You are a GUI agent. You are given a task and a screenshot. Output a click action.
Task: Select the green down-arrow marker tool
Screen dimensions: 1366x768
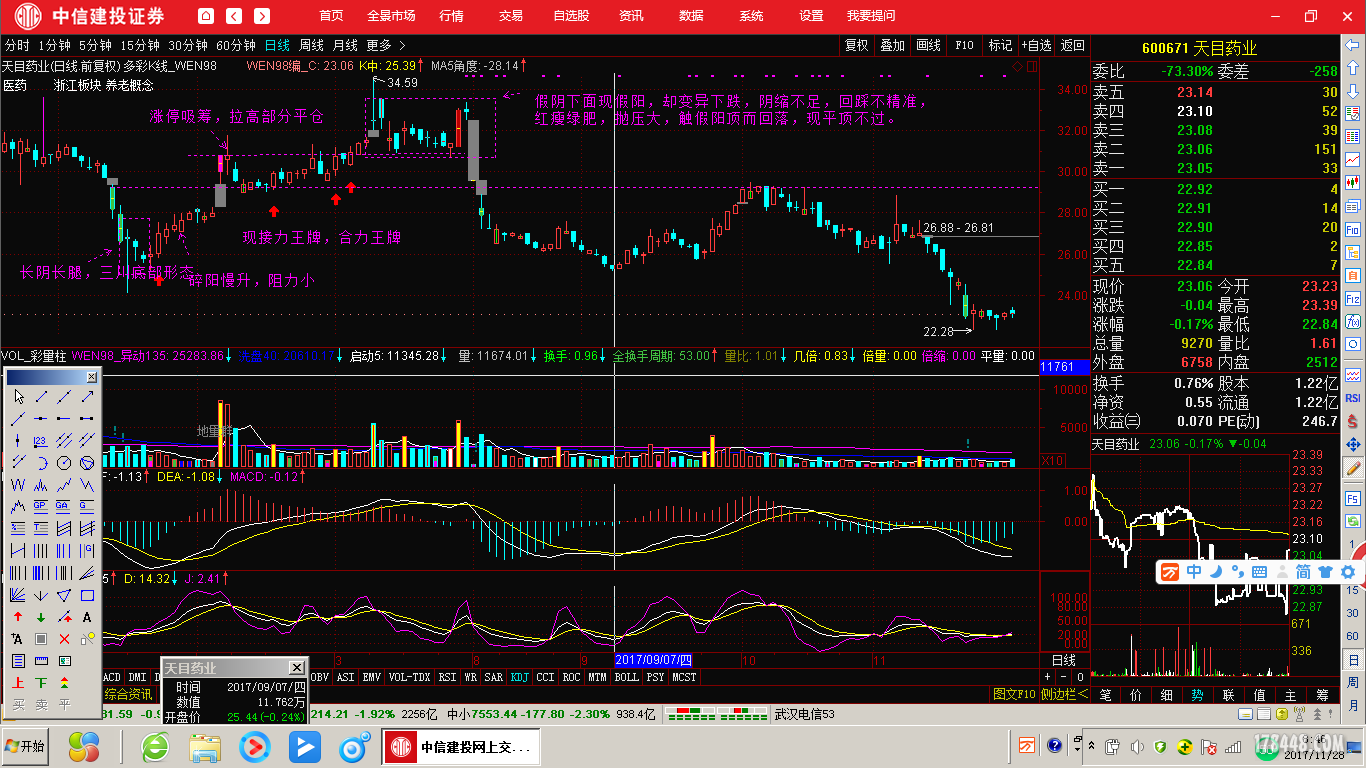41,616
